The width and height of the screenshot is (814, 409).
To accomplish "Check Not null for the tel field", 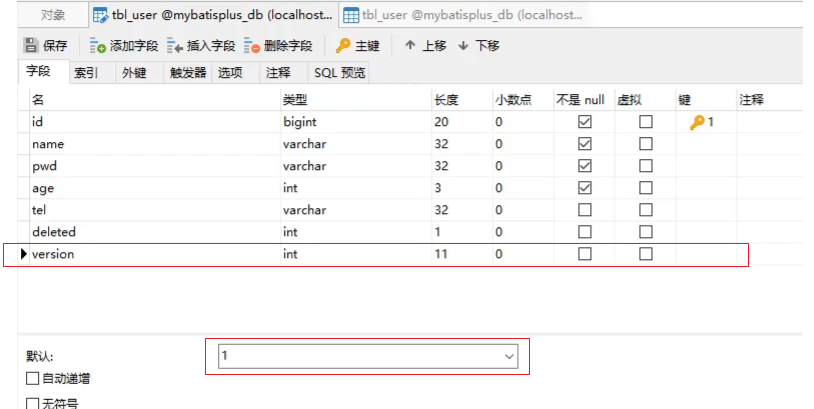I will [585, 210].
